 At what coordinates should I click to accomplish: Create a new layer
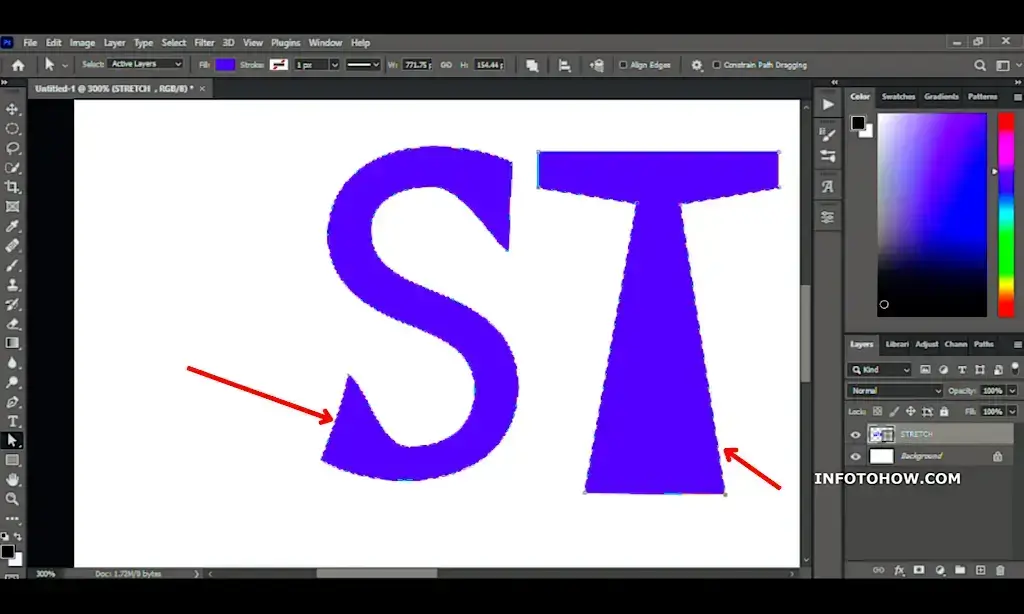point(980,570)
